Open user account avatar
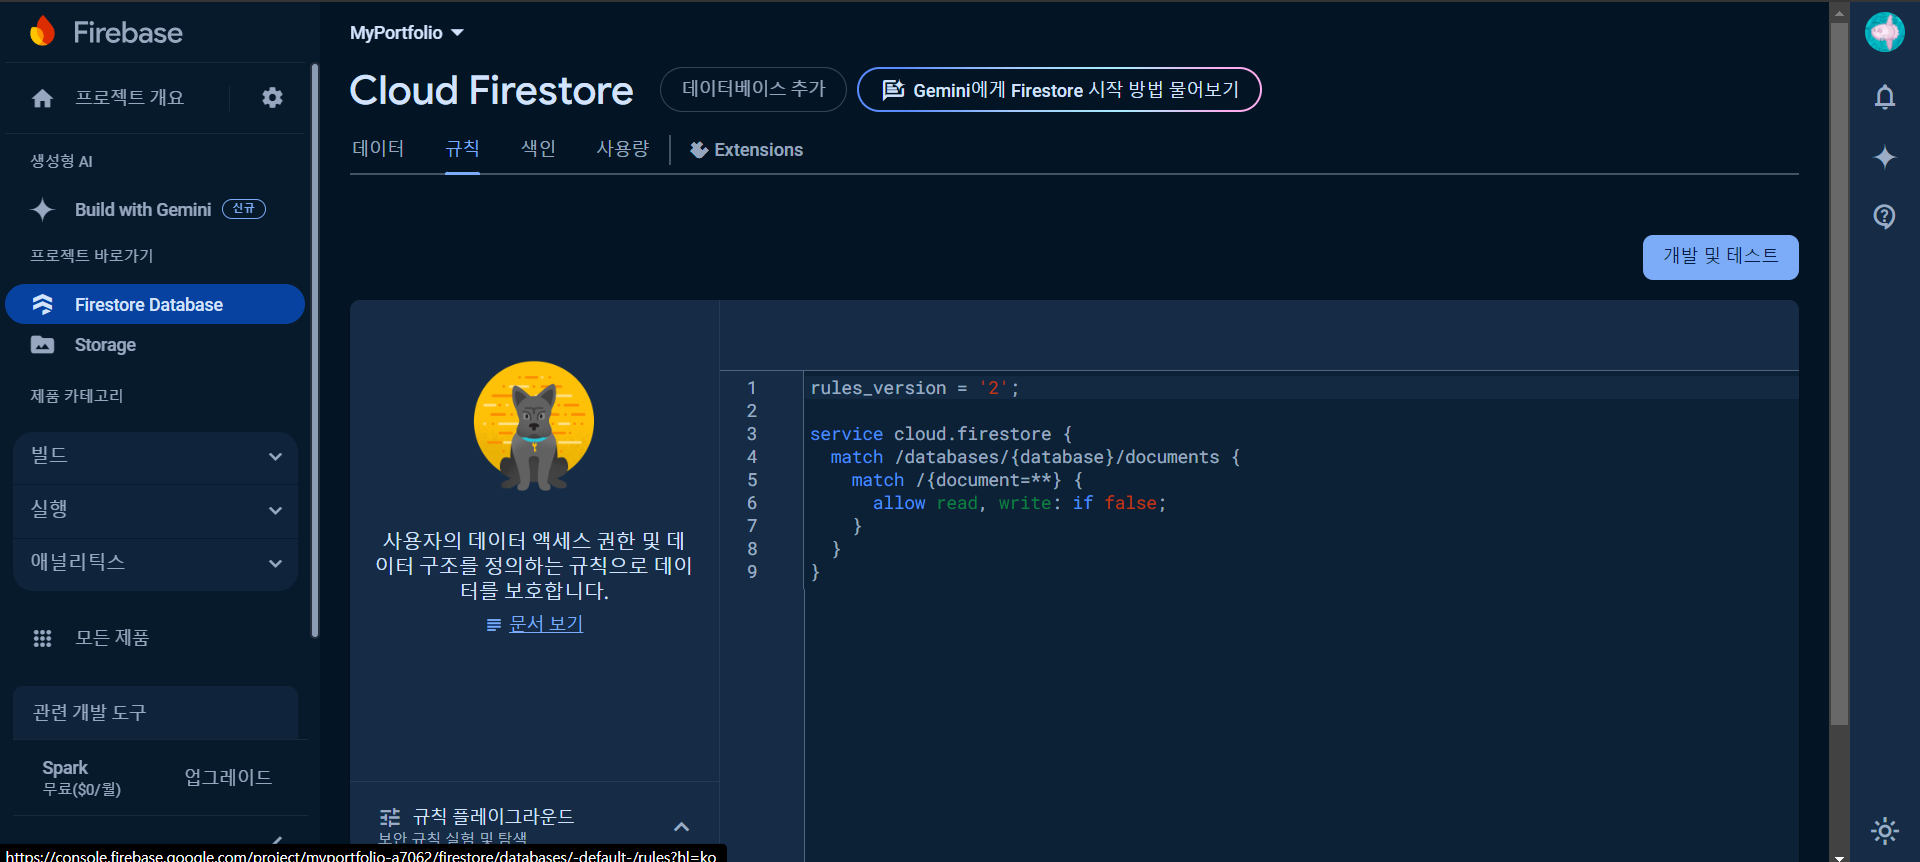1920x862 pixels. (x=1885, y=32)
